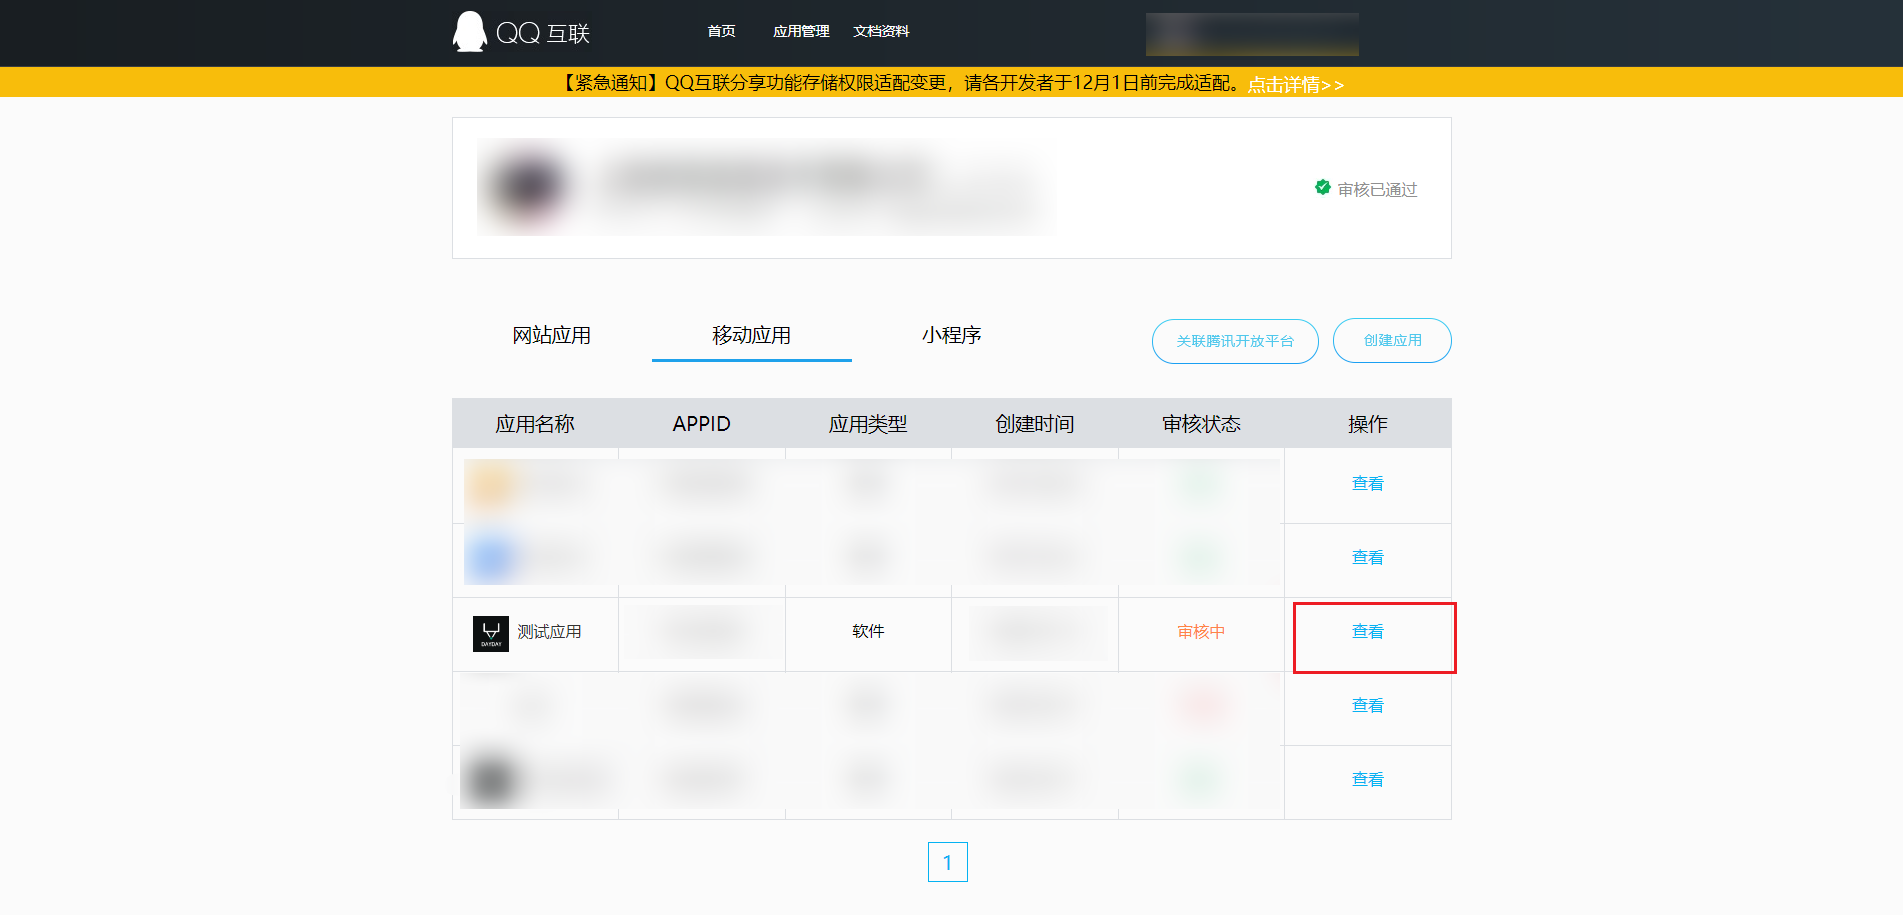Click the green 审核已通过 verified badge icon
The width and height of the screenshot is (1903, 915).
1323,188
